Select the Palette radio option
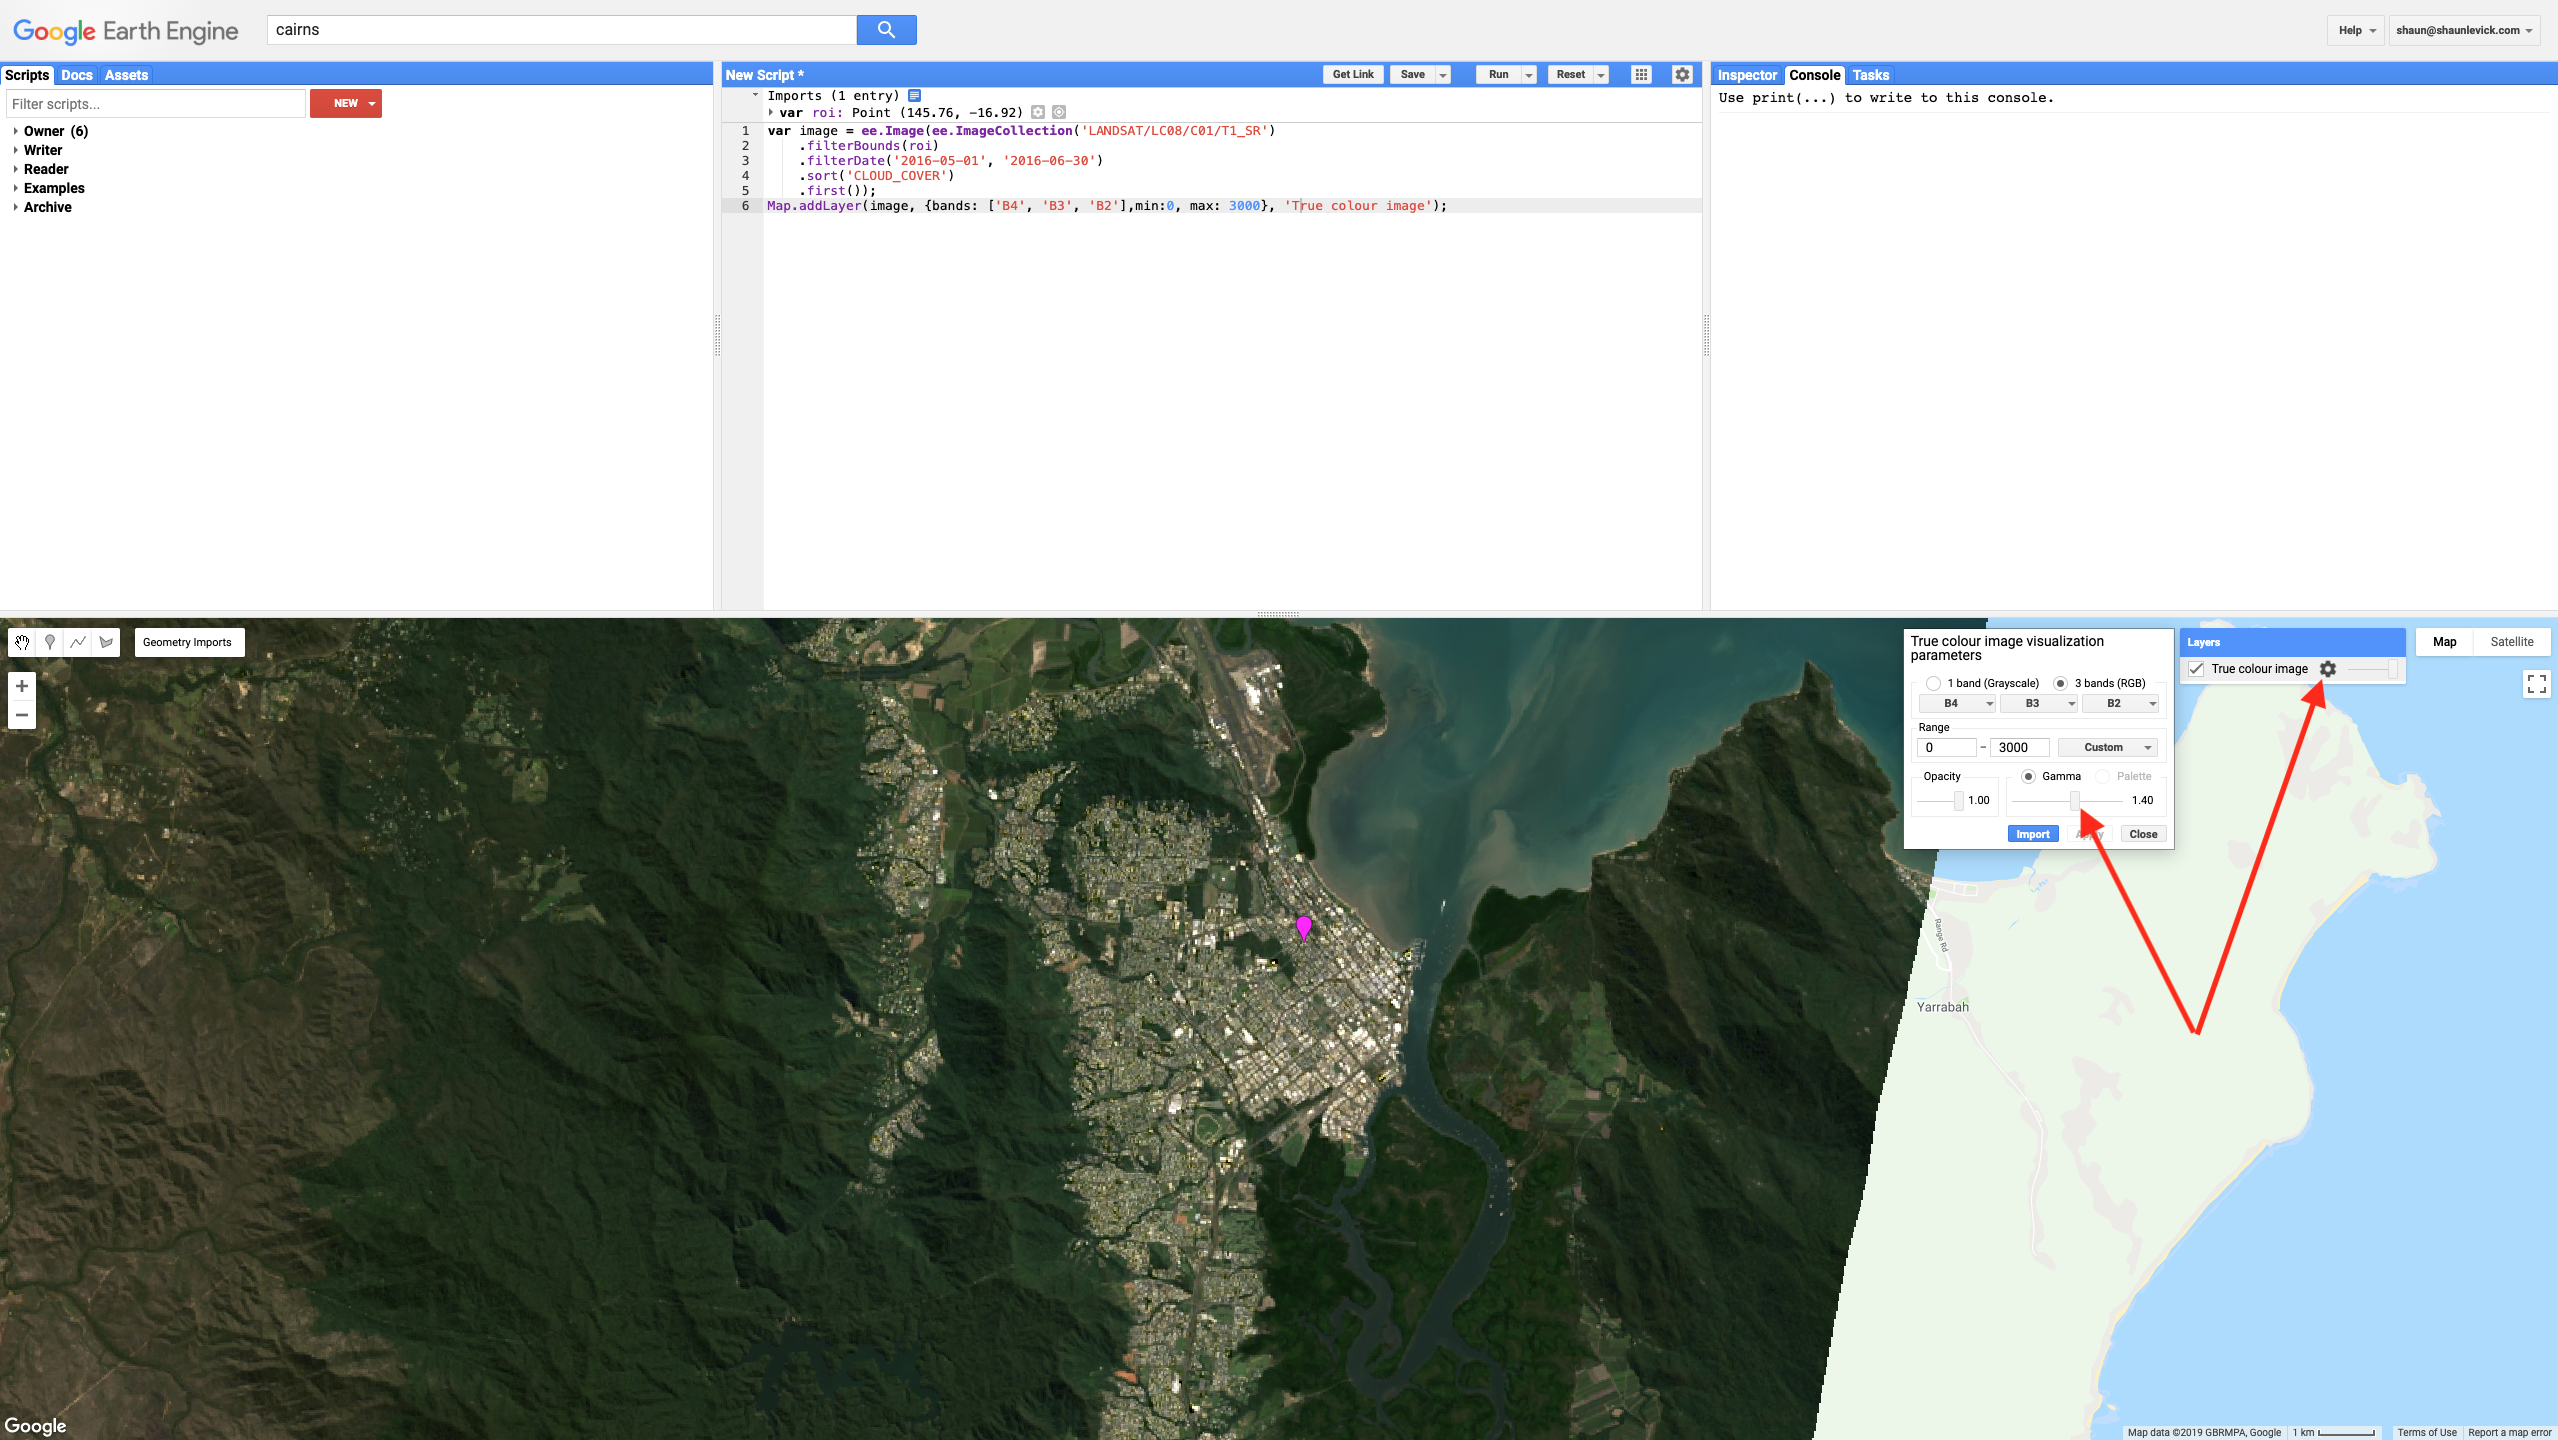This screenshot has height=1440, width=2558. (2102, 776)
